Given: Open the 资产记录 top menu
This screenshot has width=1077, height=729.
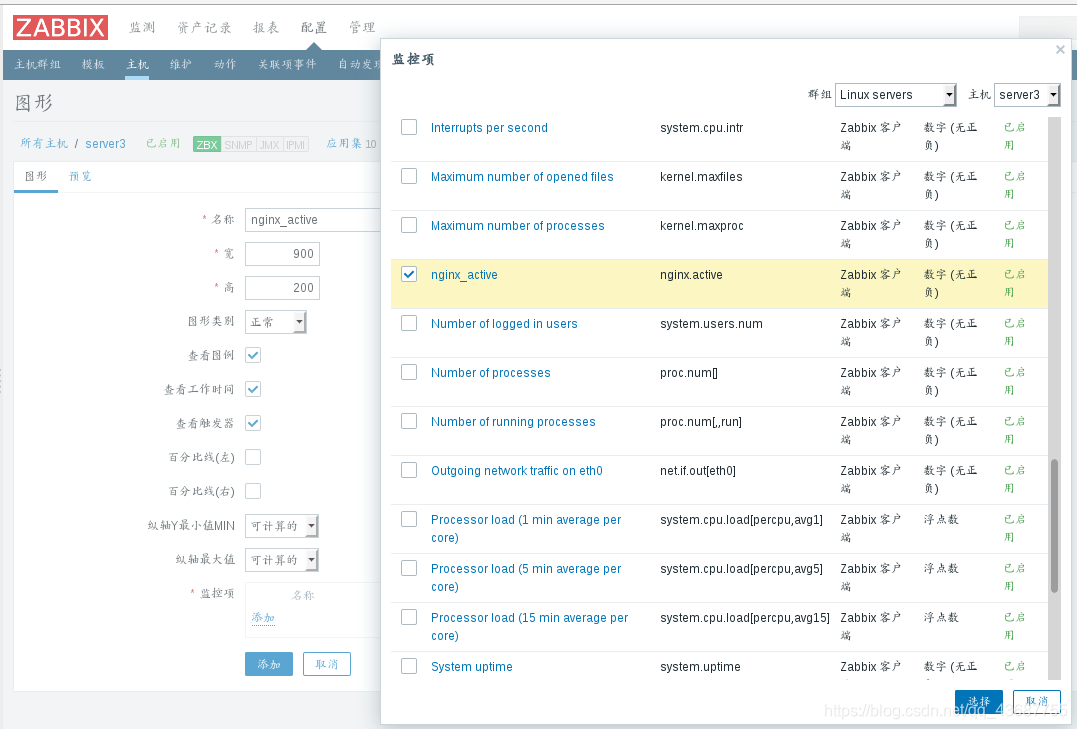Looking at the screenshot, I should click(205, 27).
